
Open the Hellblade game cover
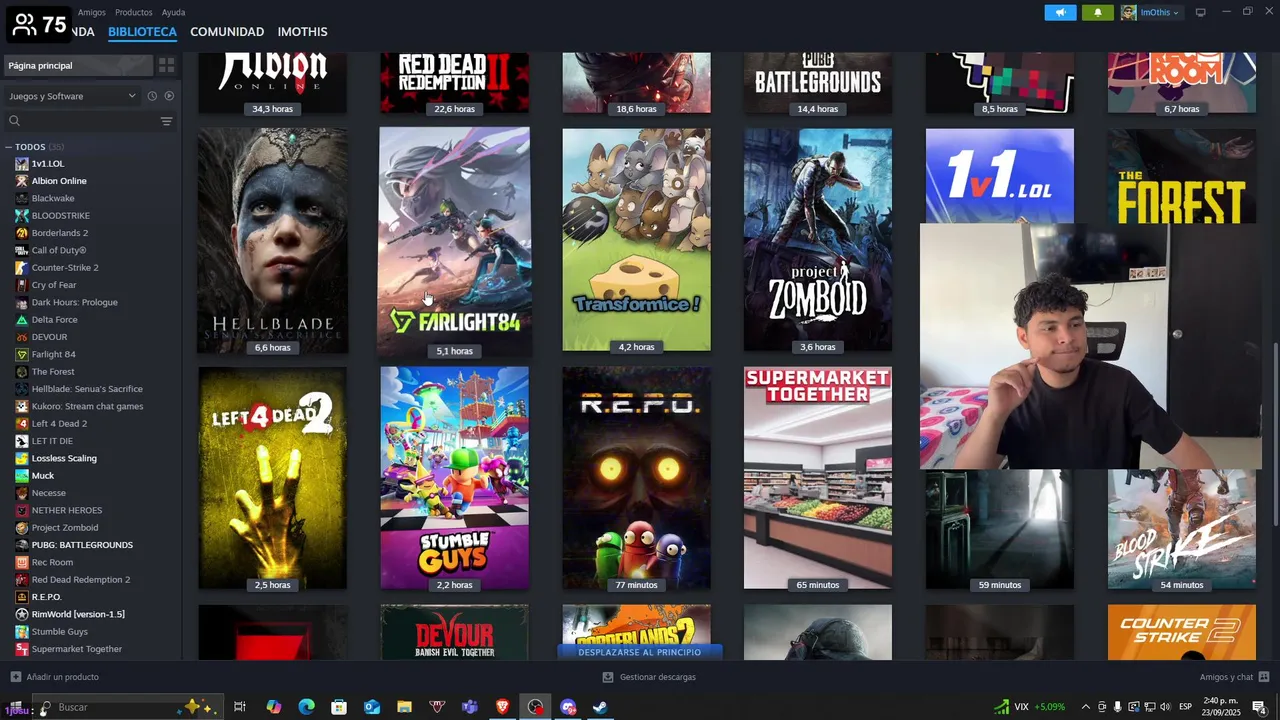pyautogui.click(x=273, y=240)
